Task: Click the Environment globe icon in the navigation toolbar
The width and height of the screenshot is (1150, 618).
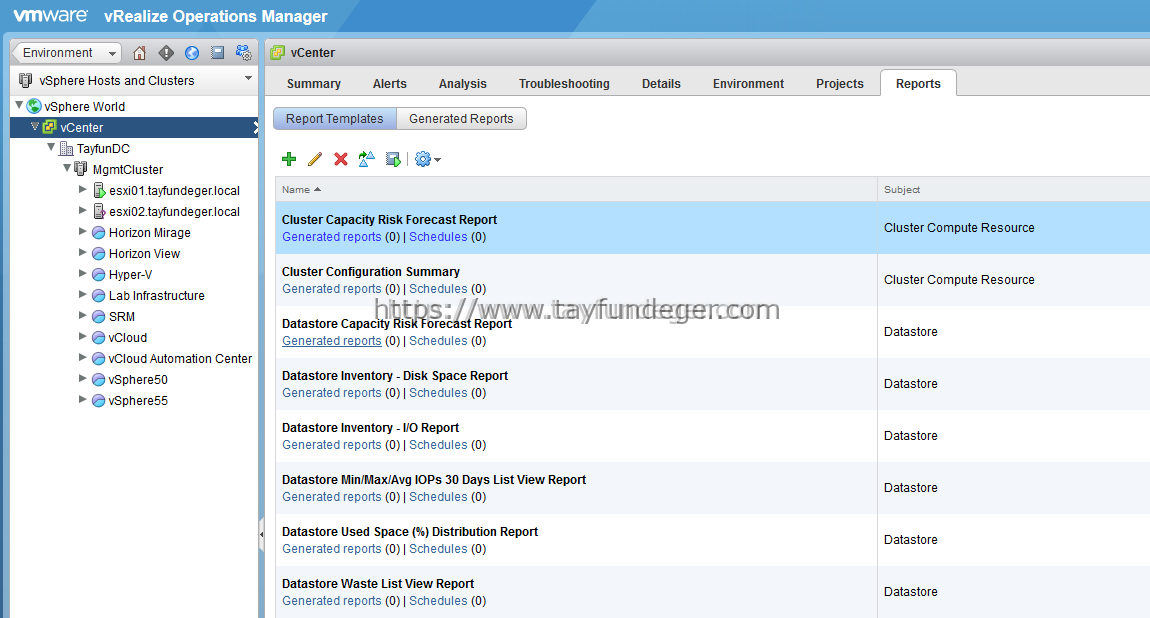Action: point(192,53)
